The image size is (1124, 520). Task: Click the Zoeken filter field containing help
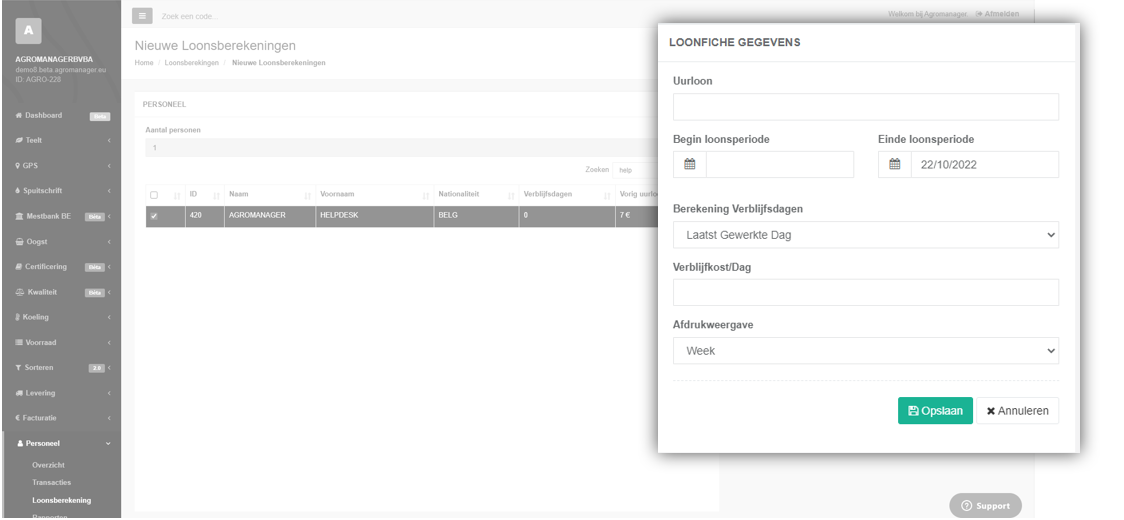[635, 170]
